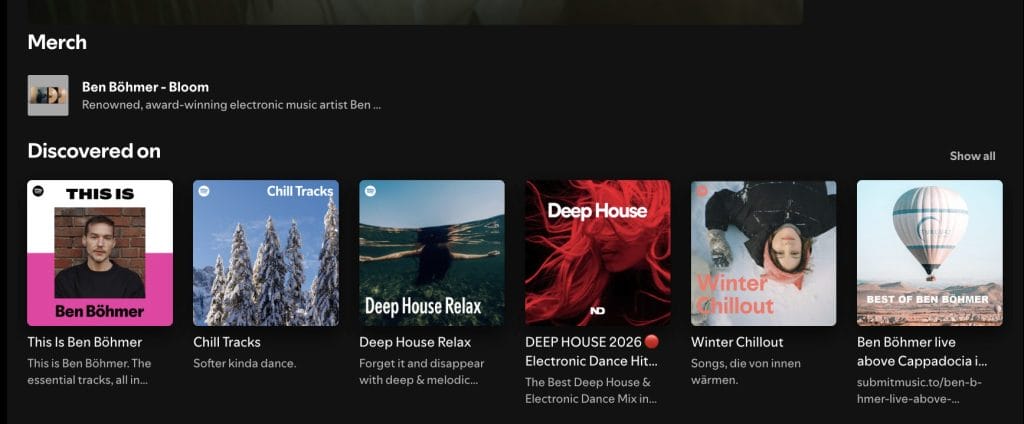
Task: Open the Chill Tracks snowy trees cover
Action: click(266, 253)
